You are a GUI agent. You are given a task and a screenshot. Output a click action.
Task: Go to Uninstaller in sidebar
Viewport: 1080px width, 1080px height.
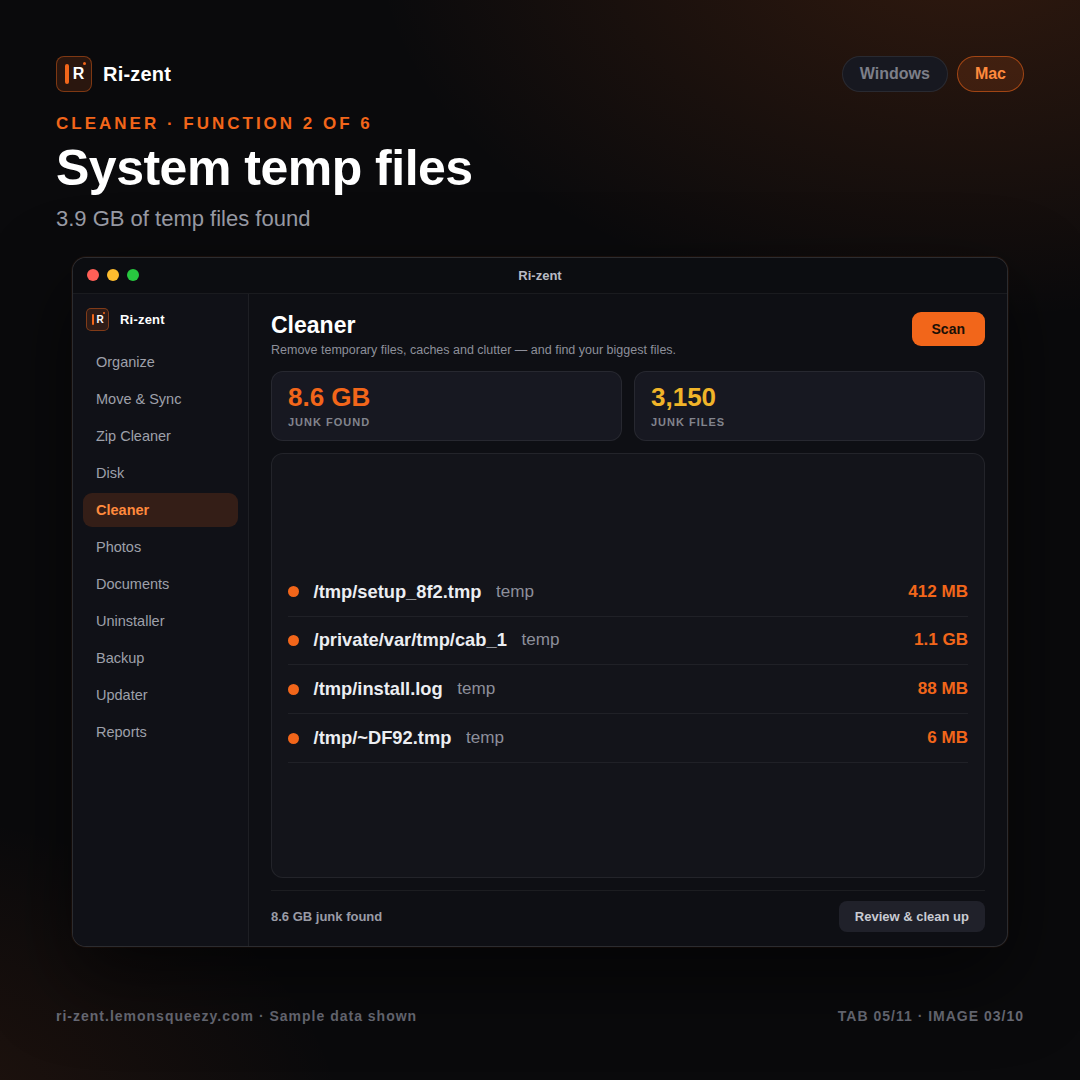(160, 621)
